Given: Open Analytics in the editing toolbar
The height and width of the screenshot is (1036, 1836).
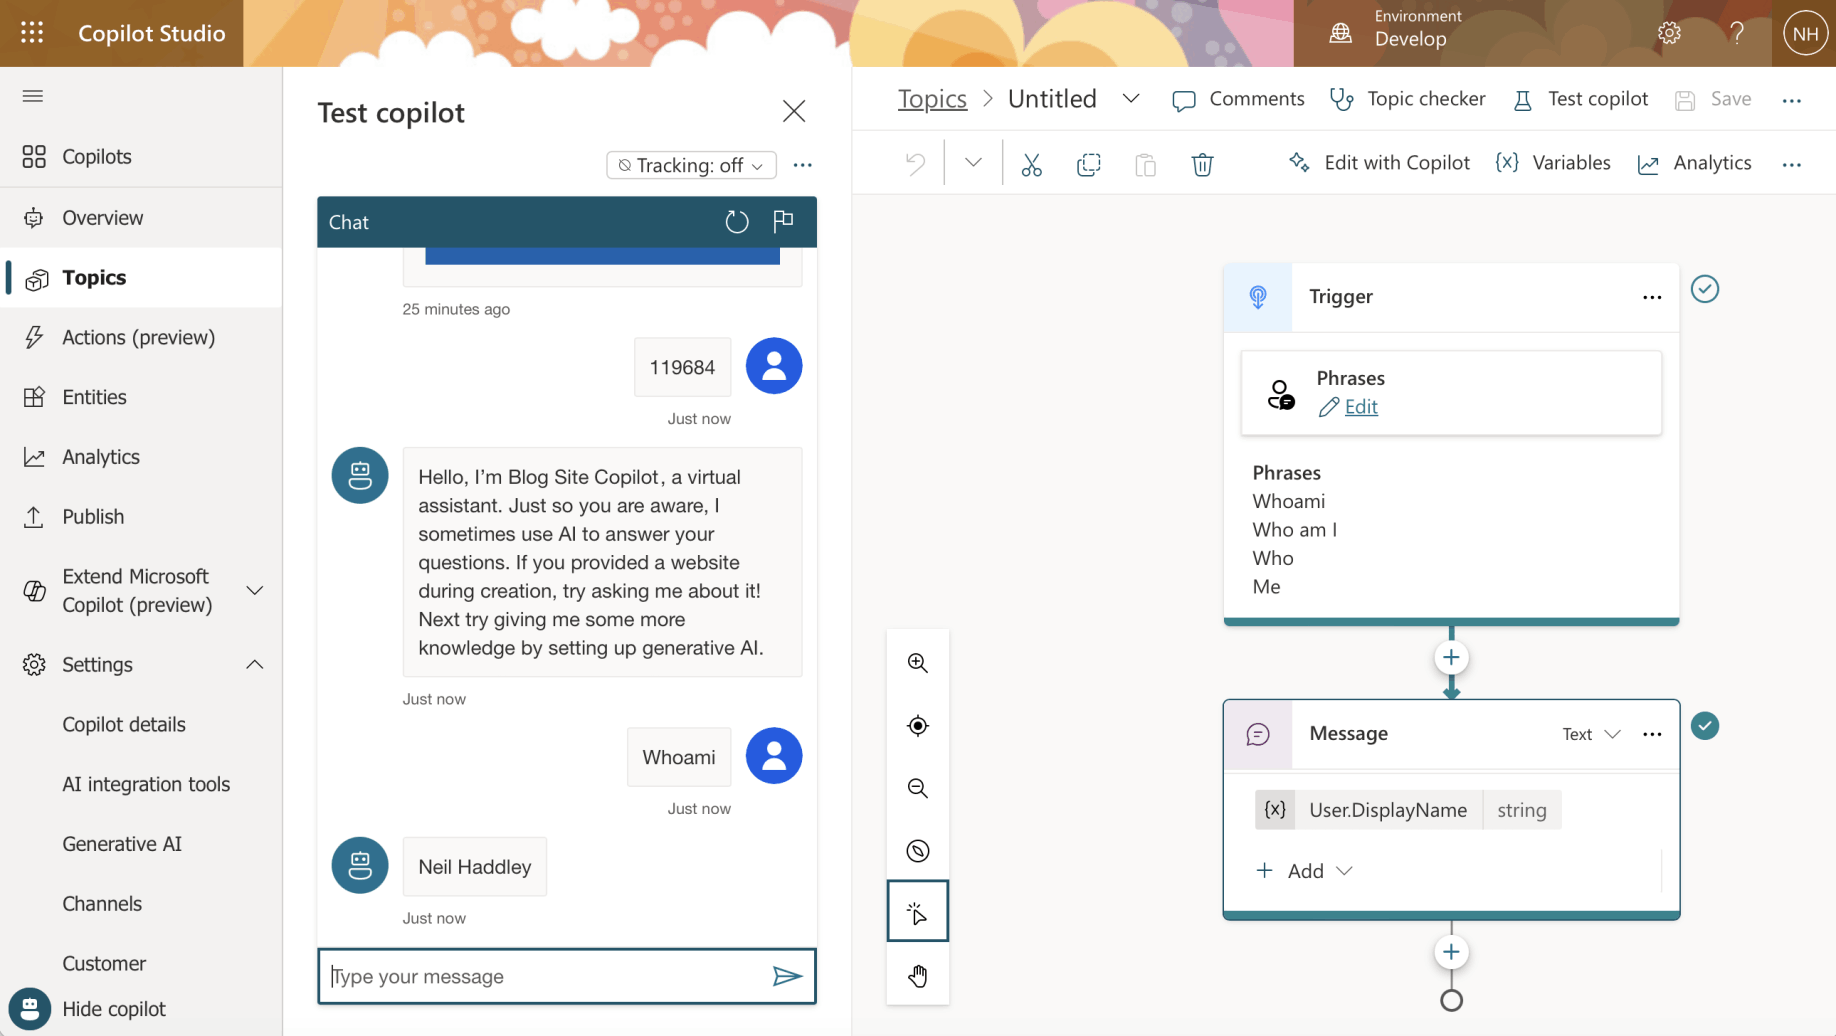Looking at the screenshot, I should coord(1694,163).
